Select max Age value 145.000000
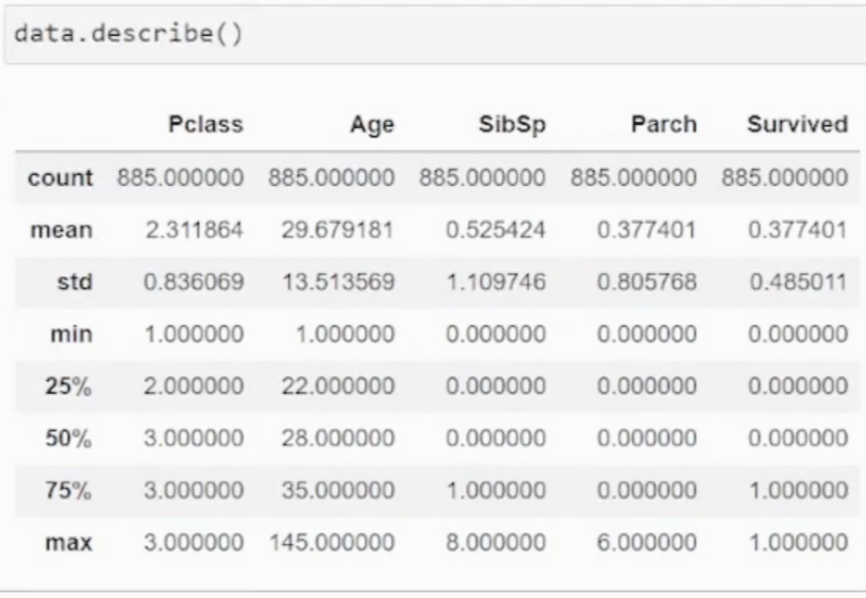This screenshot has height=598, width=866. point(332,542)
